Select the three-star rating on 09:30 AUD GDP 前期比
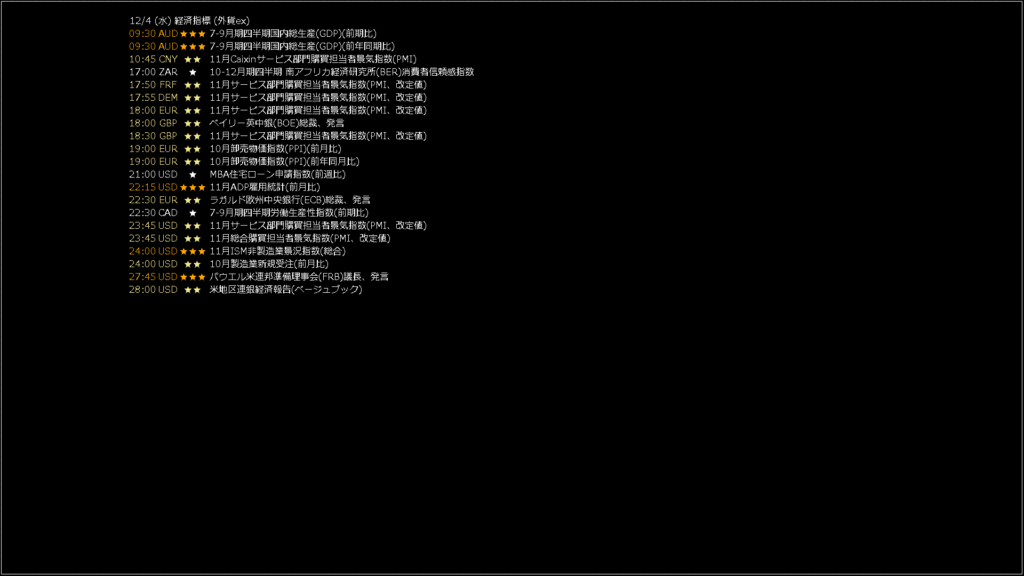 point(193,33)
